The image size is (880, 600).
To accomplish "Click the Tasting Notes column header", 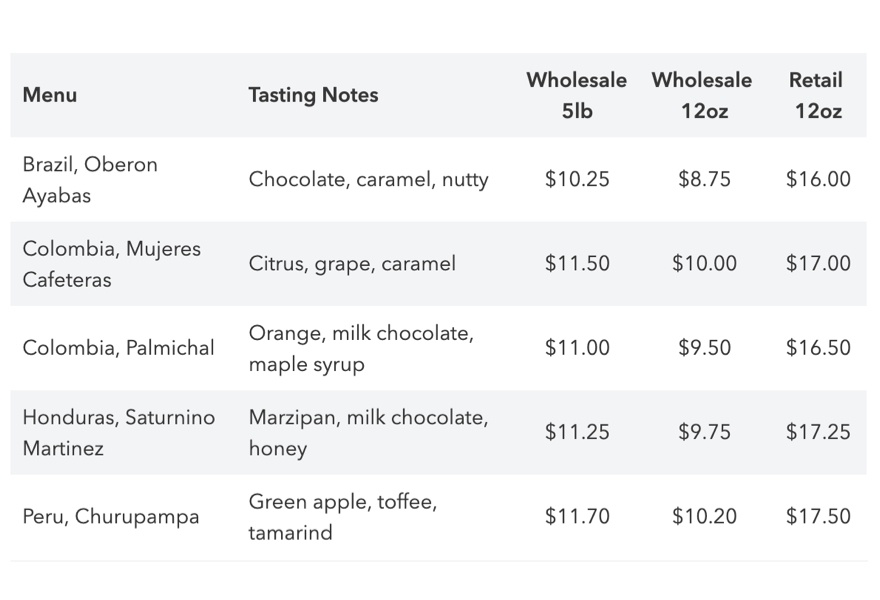I will point(313,95).
